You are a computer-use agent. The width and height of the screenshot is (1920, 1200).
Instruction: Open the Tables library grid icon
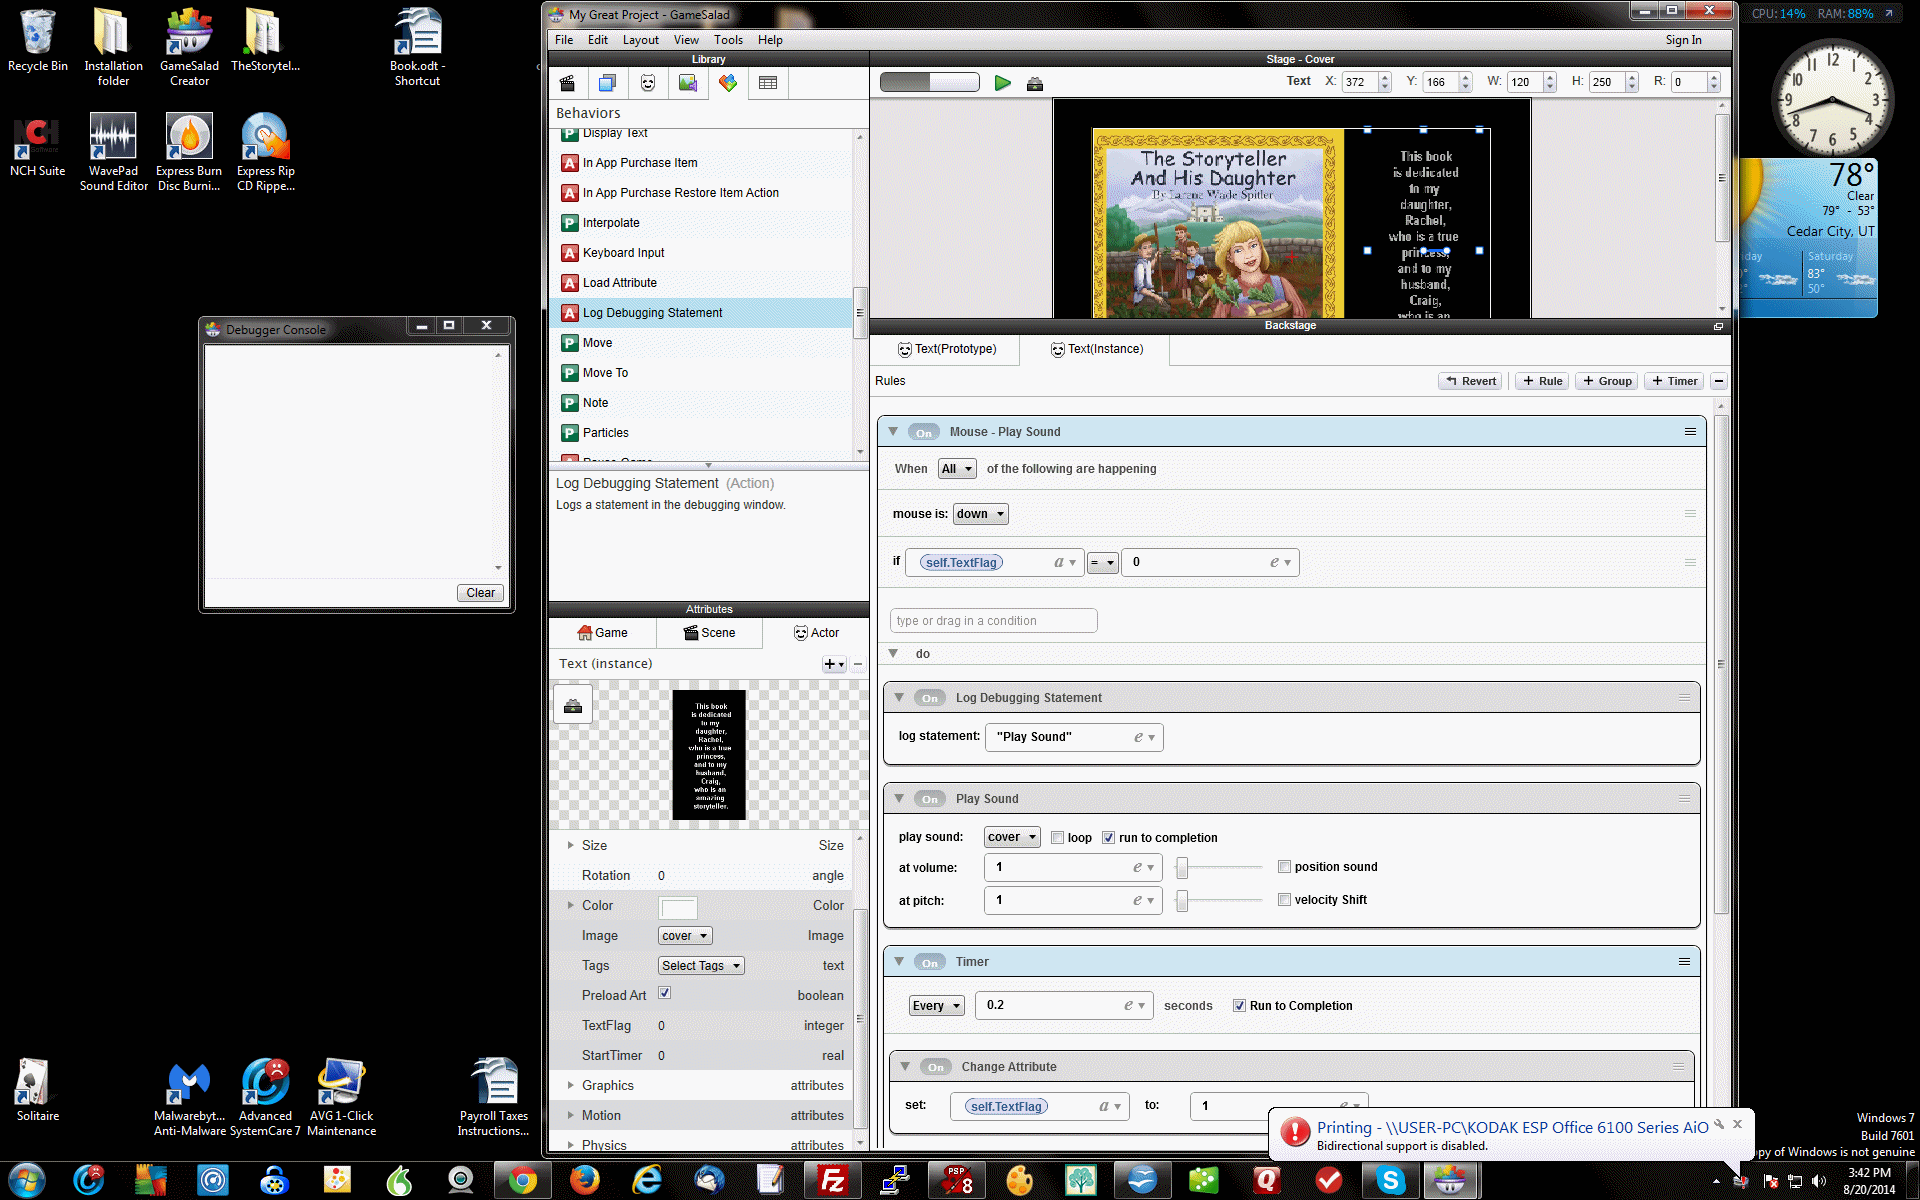click(x=767, y=83)
